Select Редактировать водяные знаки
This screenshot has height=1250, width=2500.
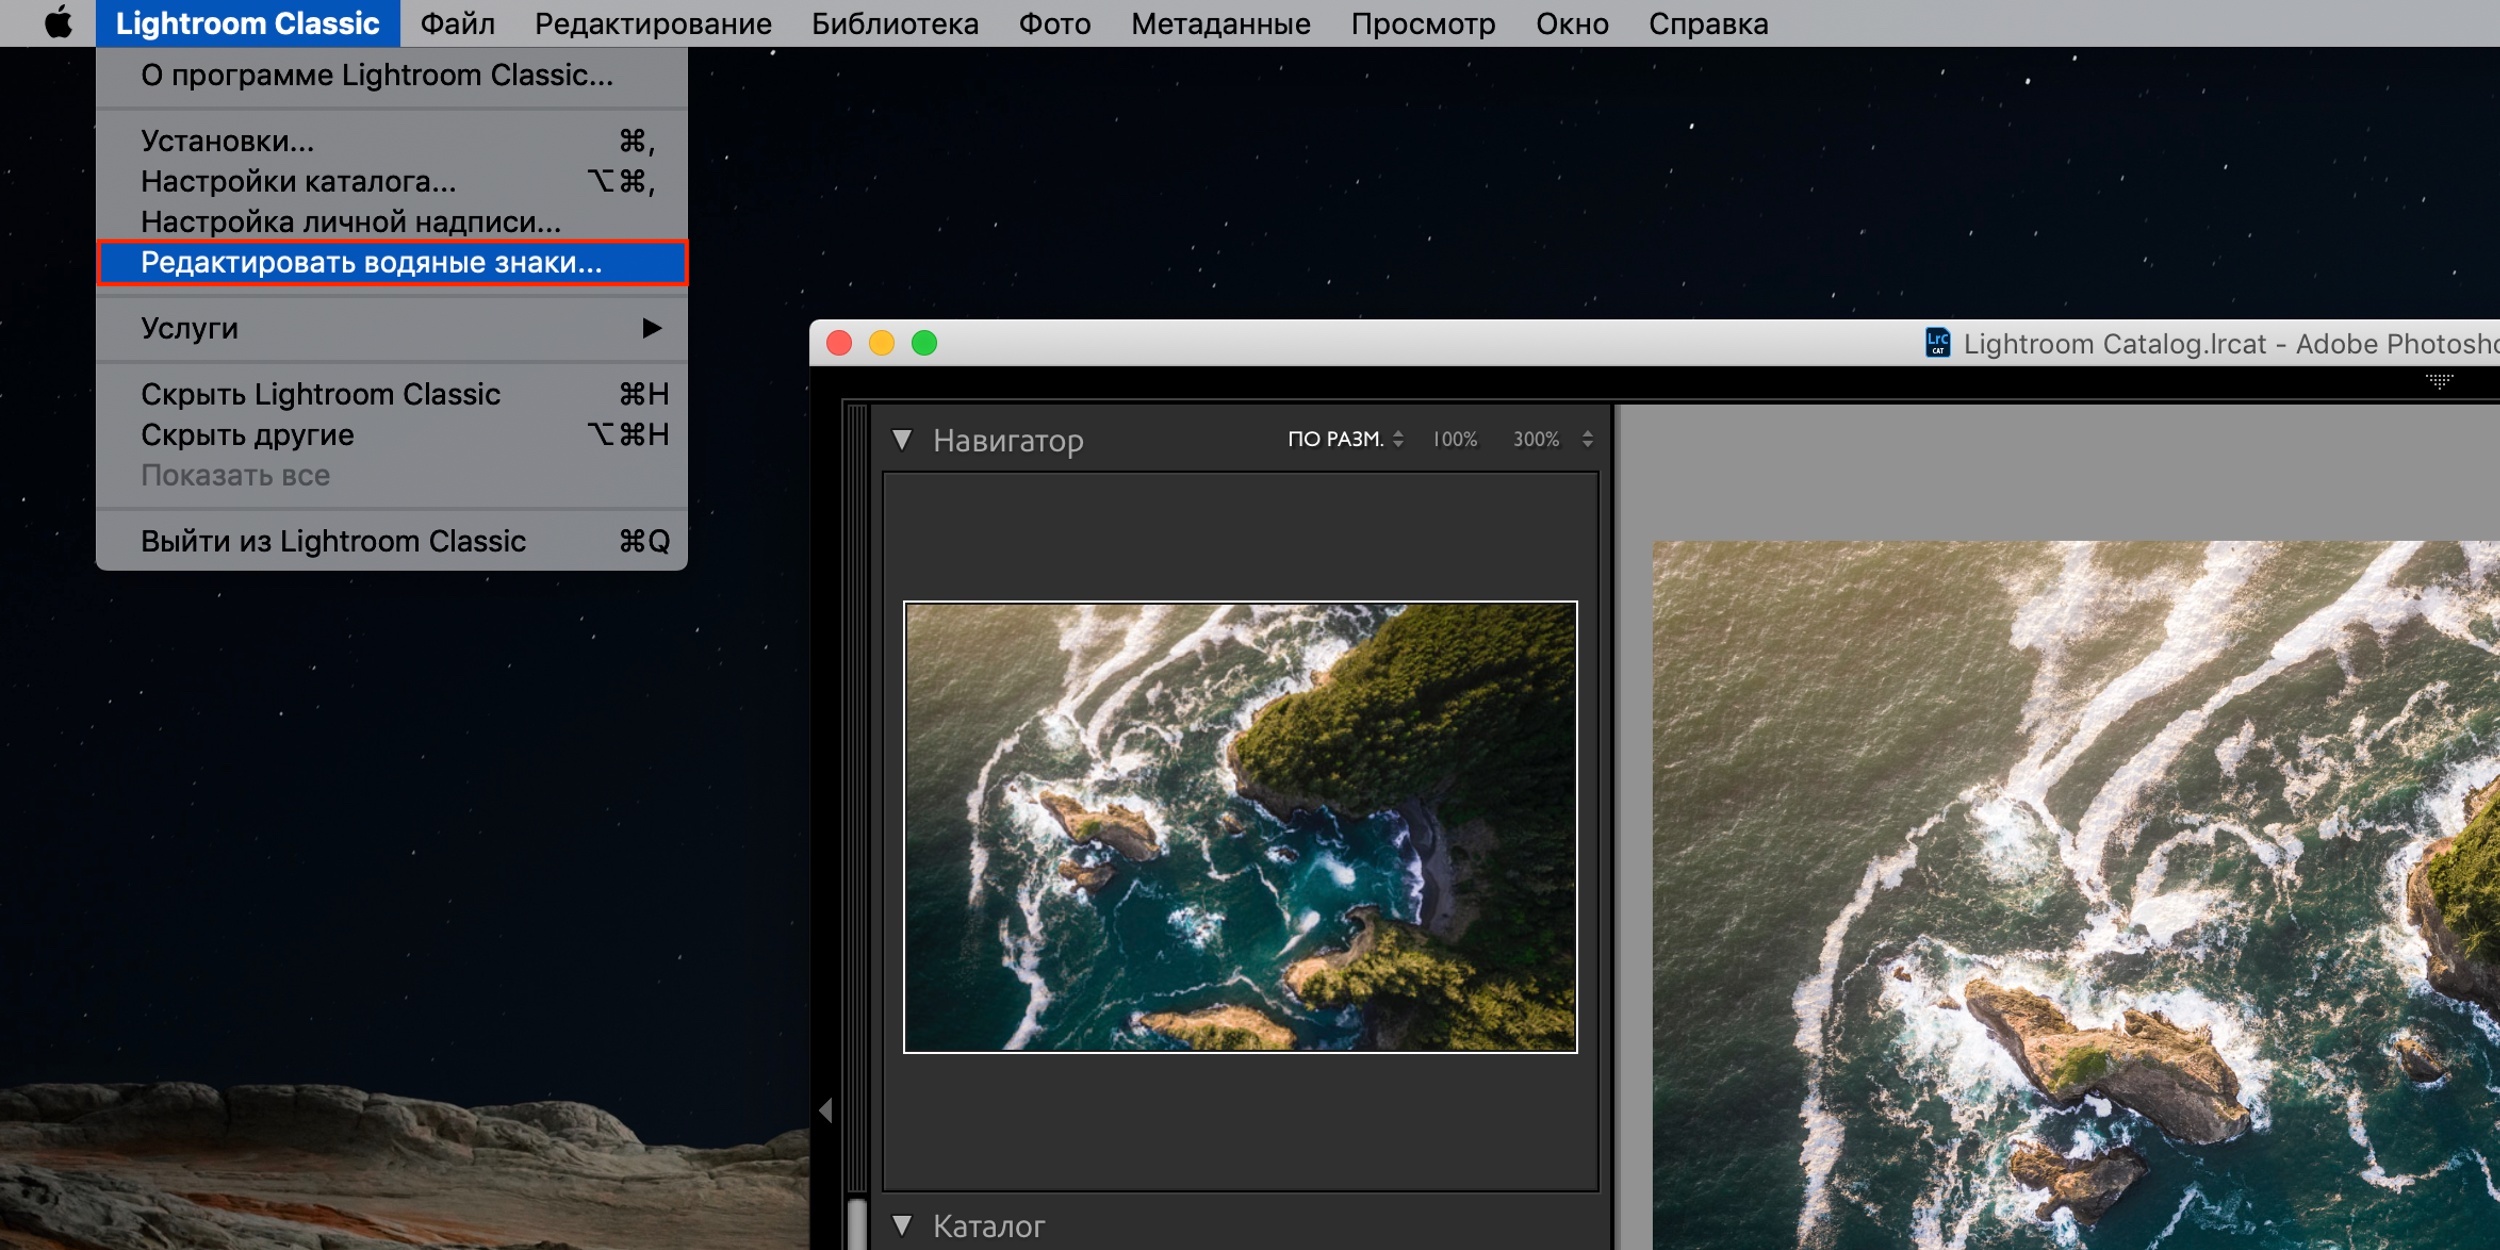[392, 262]
